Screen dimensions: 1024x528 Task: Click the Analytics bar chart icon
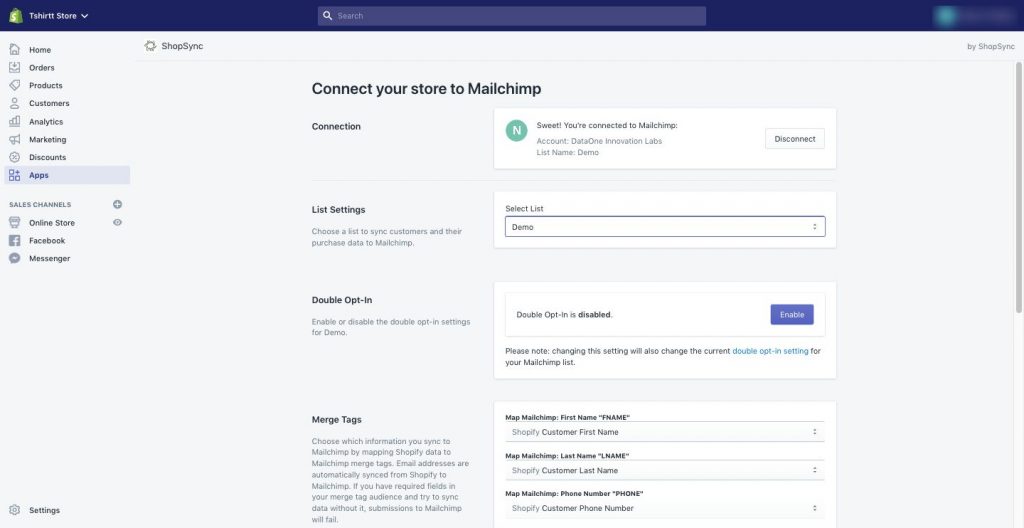14,122
